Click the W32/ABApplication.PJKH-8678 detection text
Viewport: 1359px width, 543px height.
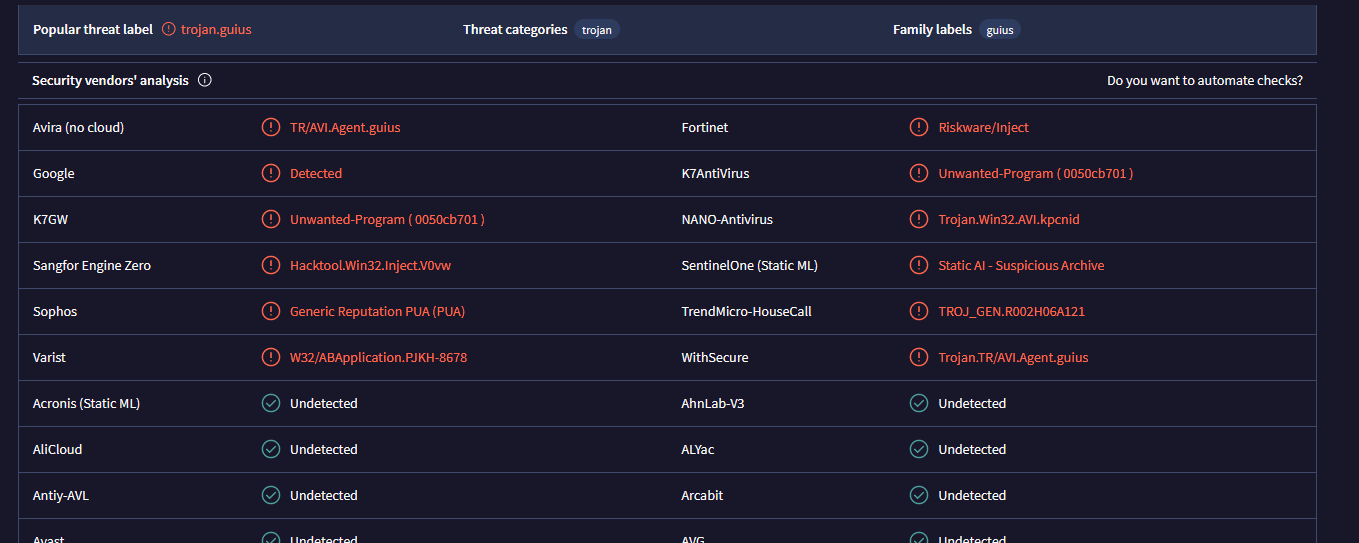378,357
